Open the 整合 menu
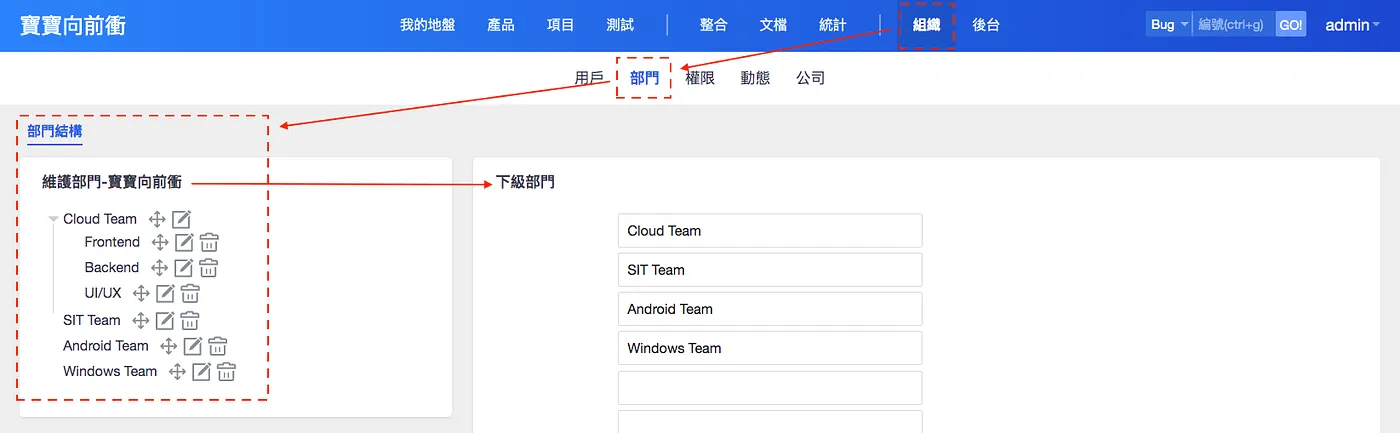Screen dimensions: 1400x433 point(713,25)
